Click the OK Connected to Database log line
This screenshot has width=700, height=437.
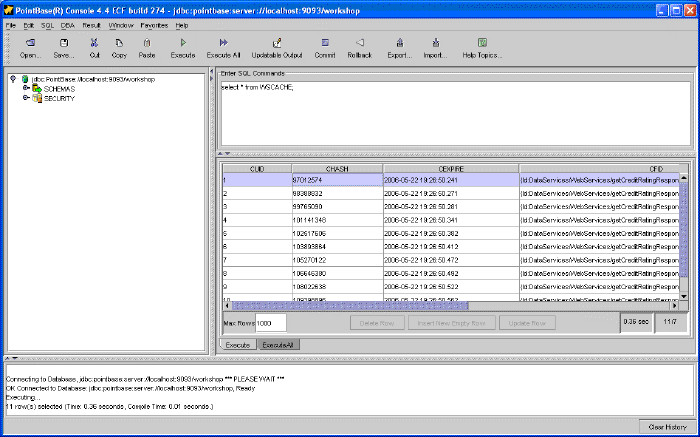[x=130, y=388]
